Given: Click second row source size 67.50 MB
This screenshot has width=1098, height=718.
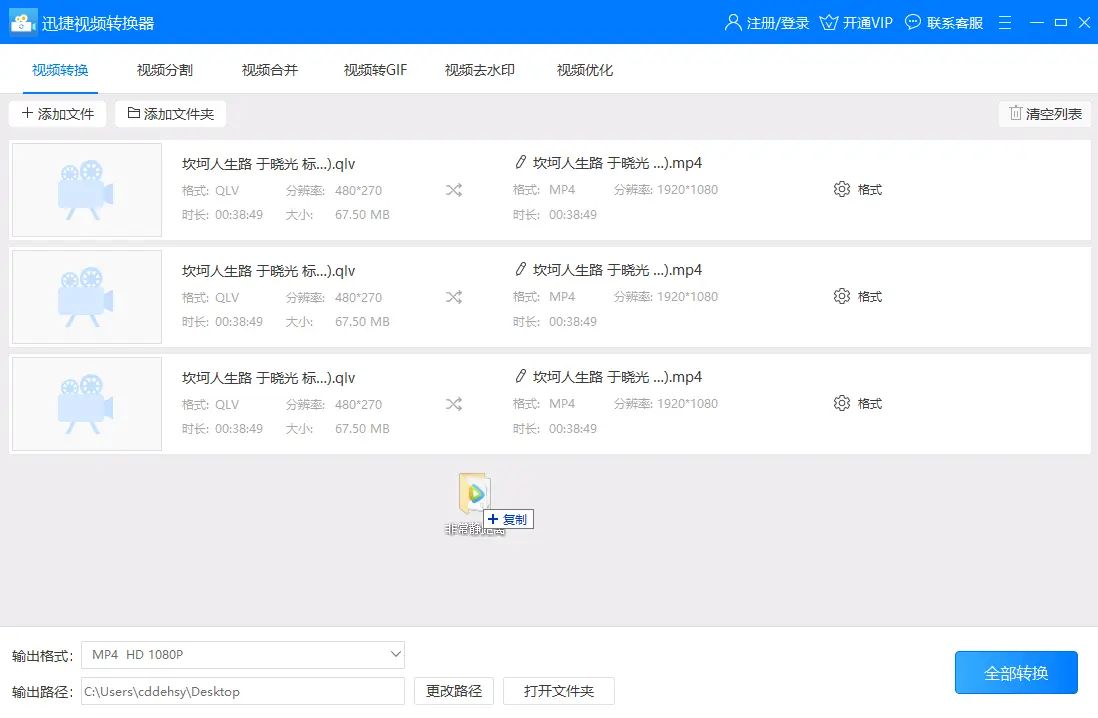Looking at the screenshot, I should [x=362, y=322].
